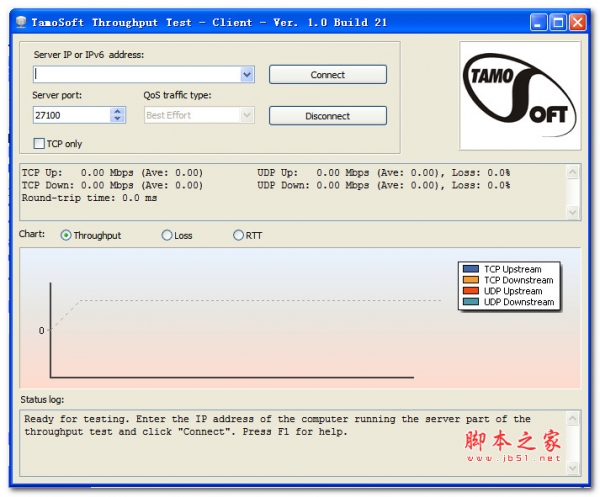Click the chart y-axis '0' label
Viewport: 600px width, 497px height.
41,331
